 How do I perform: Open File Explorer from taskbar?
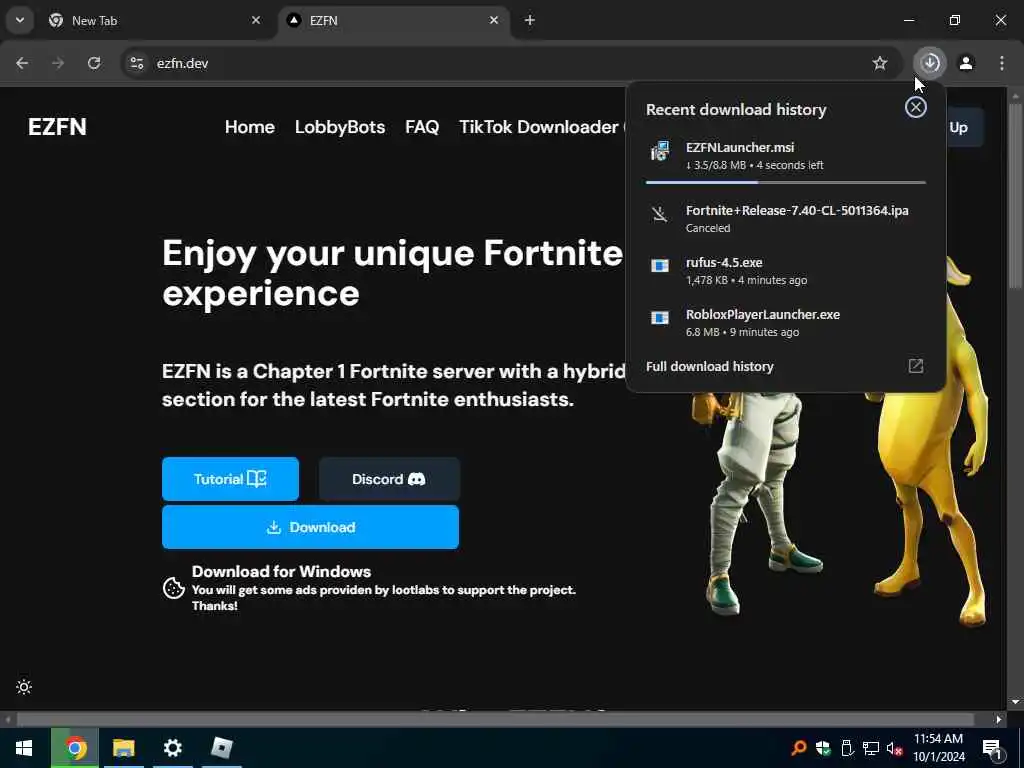point(123,748)
